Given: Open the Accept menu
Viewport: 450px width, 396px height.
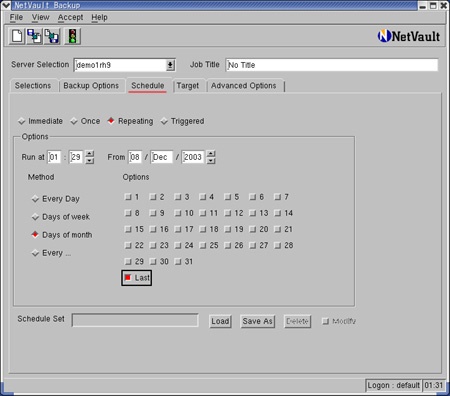Looking at the screenshot, I should coord(70,17).
